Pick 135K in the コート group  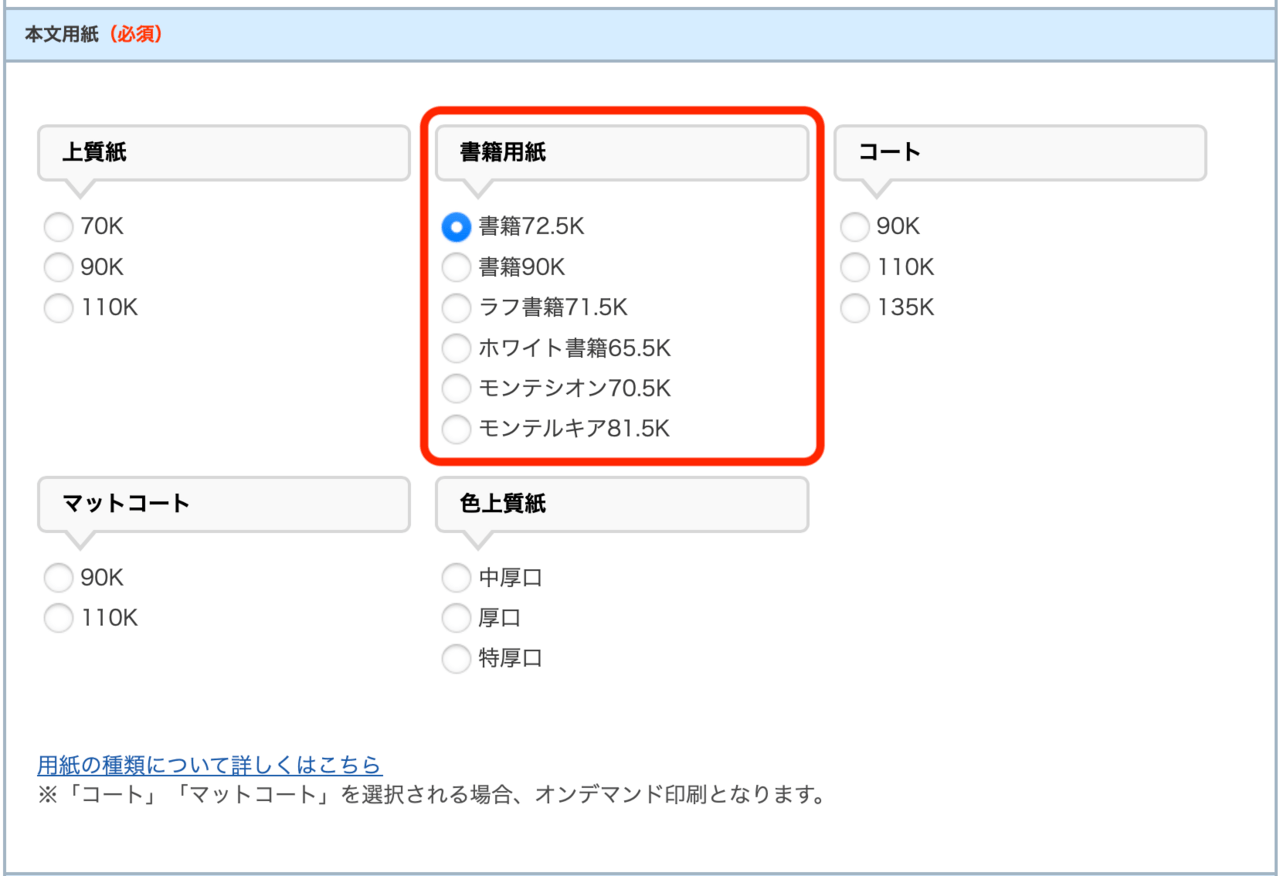click(x=855, y=309)
